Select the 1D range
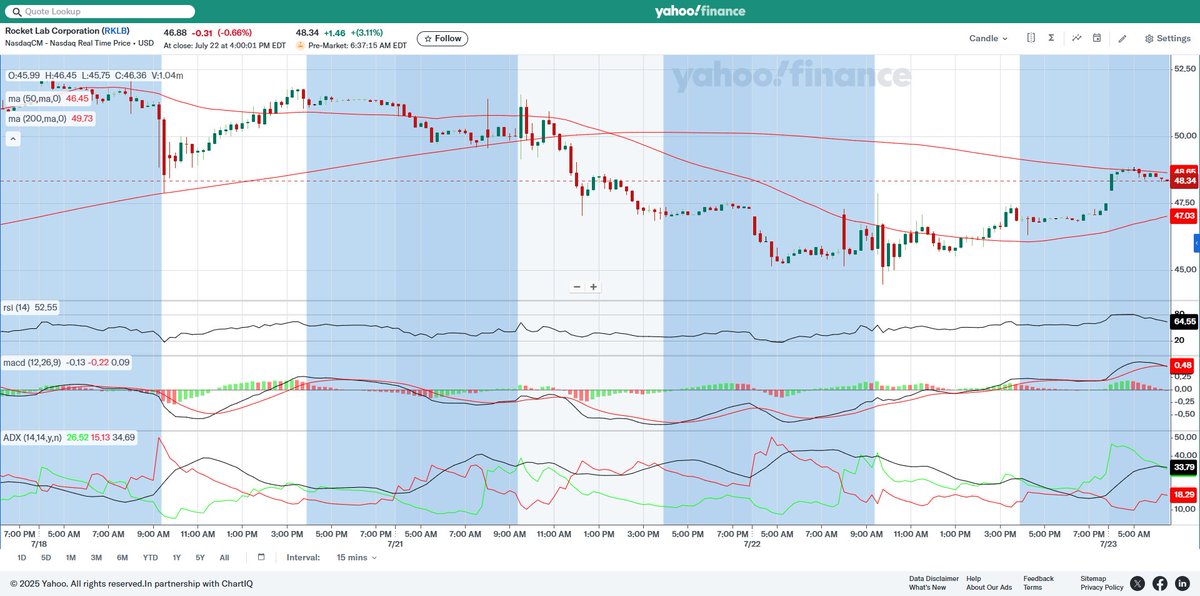The width and height of the screenshot is (1200, 596). tap(22, 557)
